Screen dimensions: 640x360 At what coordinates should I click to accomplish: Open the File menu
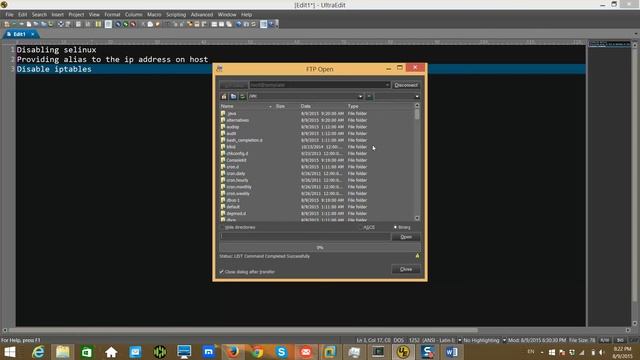coord(9,15)
